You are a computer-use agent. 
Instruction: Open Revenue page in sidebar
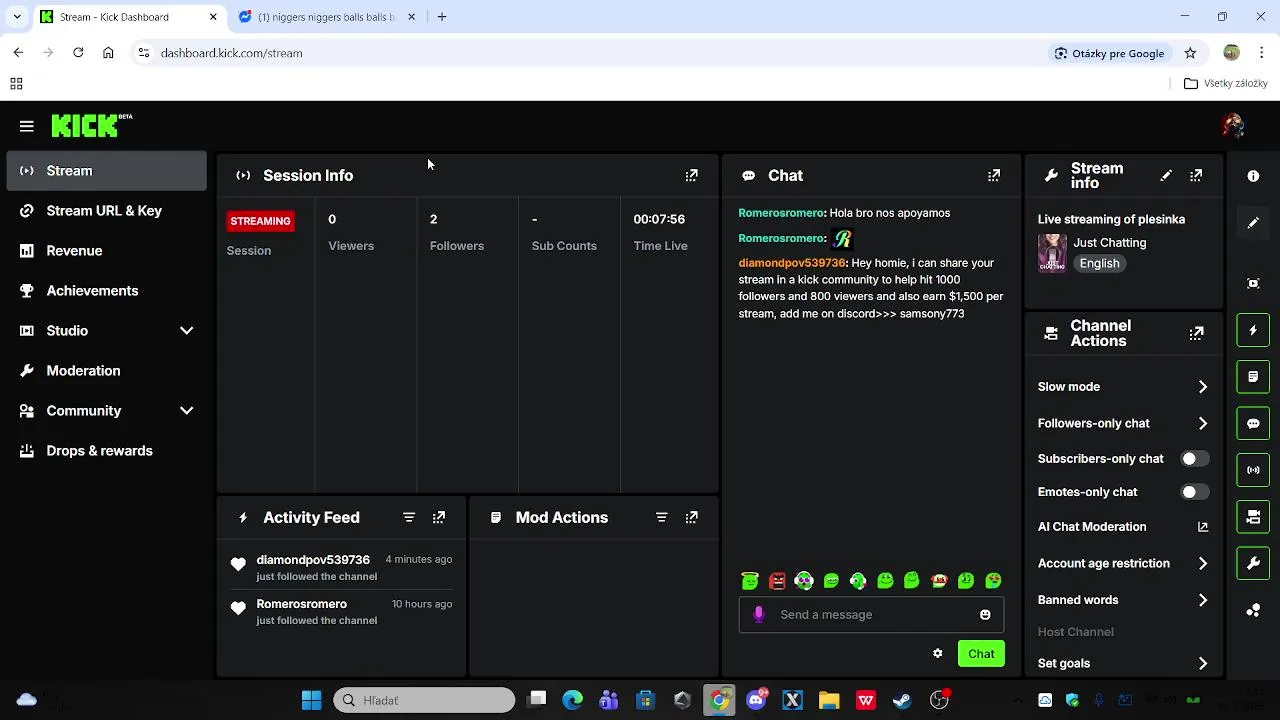click(106, 251)
